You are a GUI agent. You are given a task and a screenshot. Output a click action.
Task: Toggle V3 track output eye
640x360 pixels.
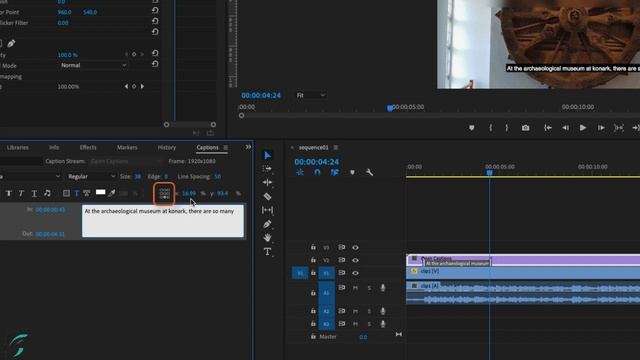click(x=355, y=247)
